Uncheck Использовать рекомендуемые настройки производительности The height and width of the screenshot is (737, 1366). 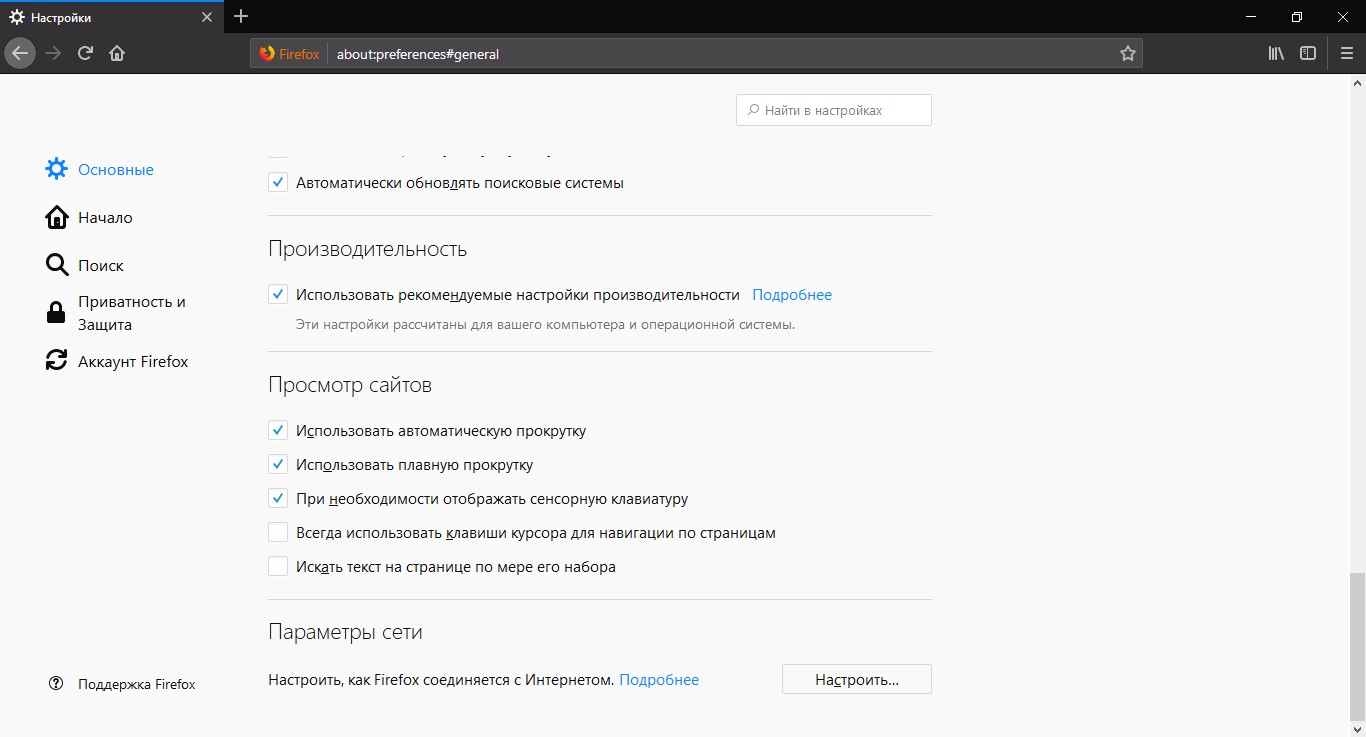coord(278,295)
